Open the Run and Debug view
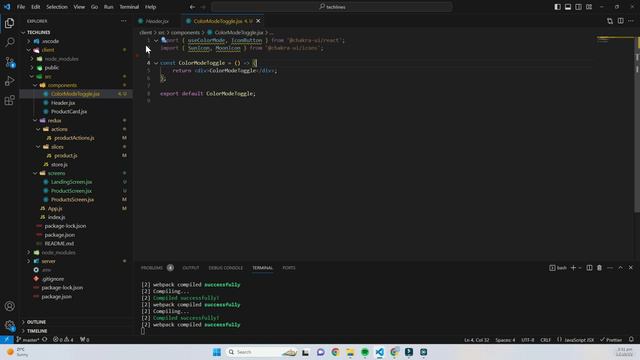This screenshot has width=640, height=360. (9, 81)
